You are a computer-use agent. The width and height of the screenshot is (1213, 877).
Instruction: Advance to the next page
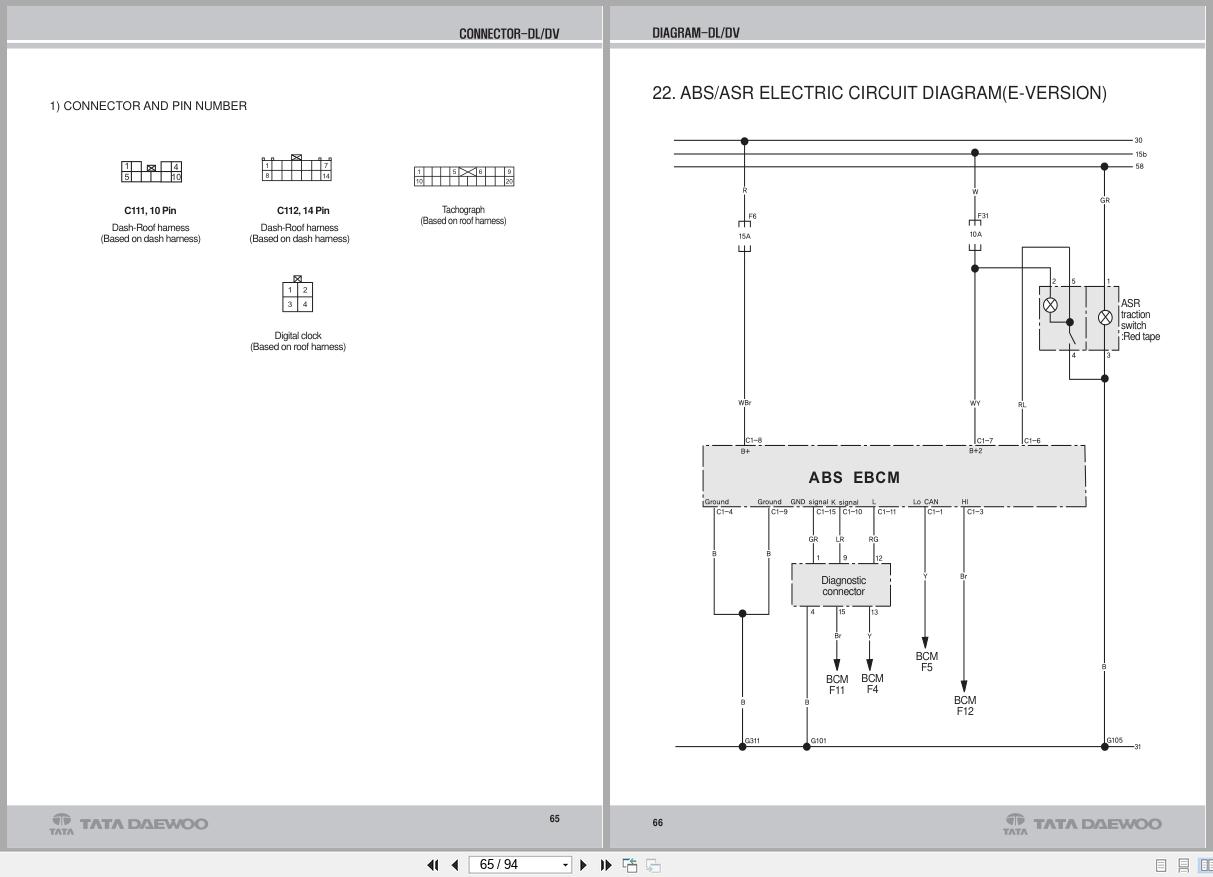pyautogui.click(x=583, y=864)
